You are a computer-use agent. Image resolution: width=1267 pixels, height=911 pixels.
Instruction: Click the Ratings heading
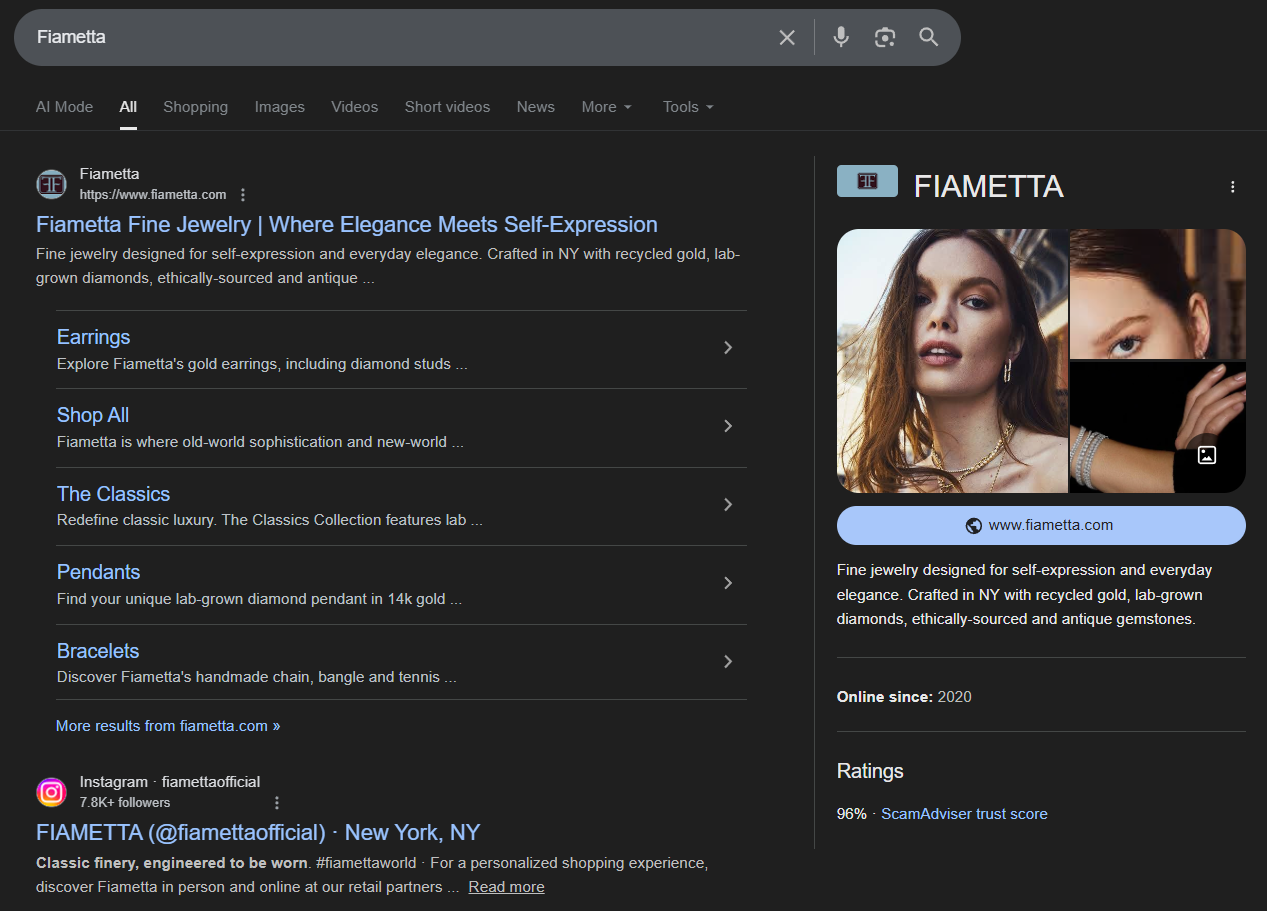(x=870, y=771)
